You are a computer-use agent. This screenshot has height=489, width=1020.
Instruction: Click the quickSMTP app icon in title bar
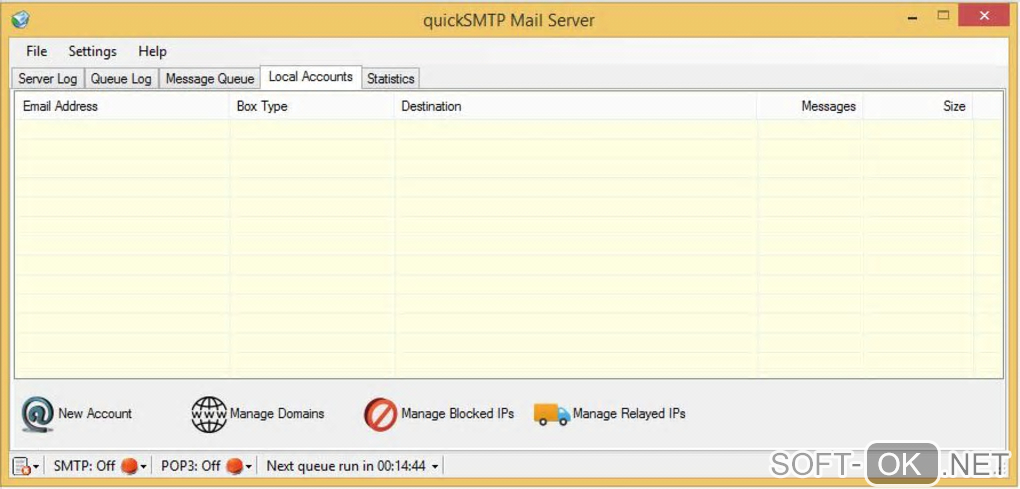(x=20, y=18)
